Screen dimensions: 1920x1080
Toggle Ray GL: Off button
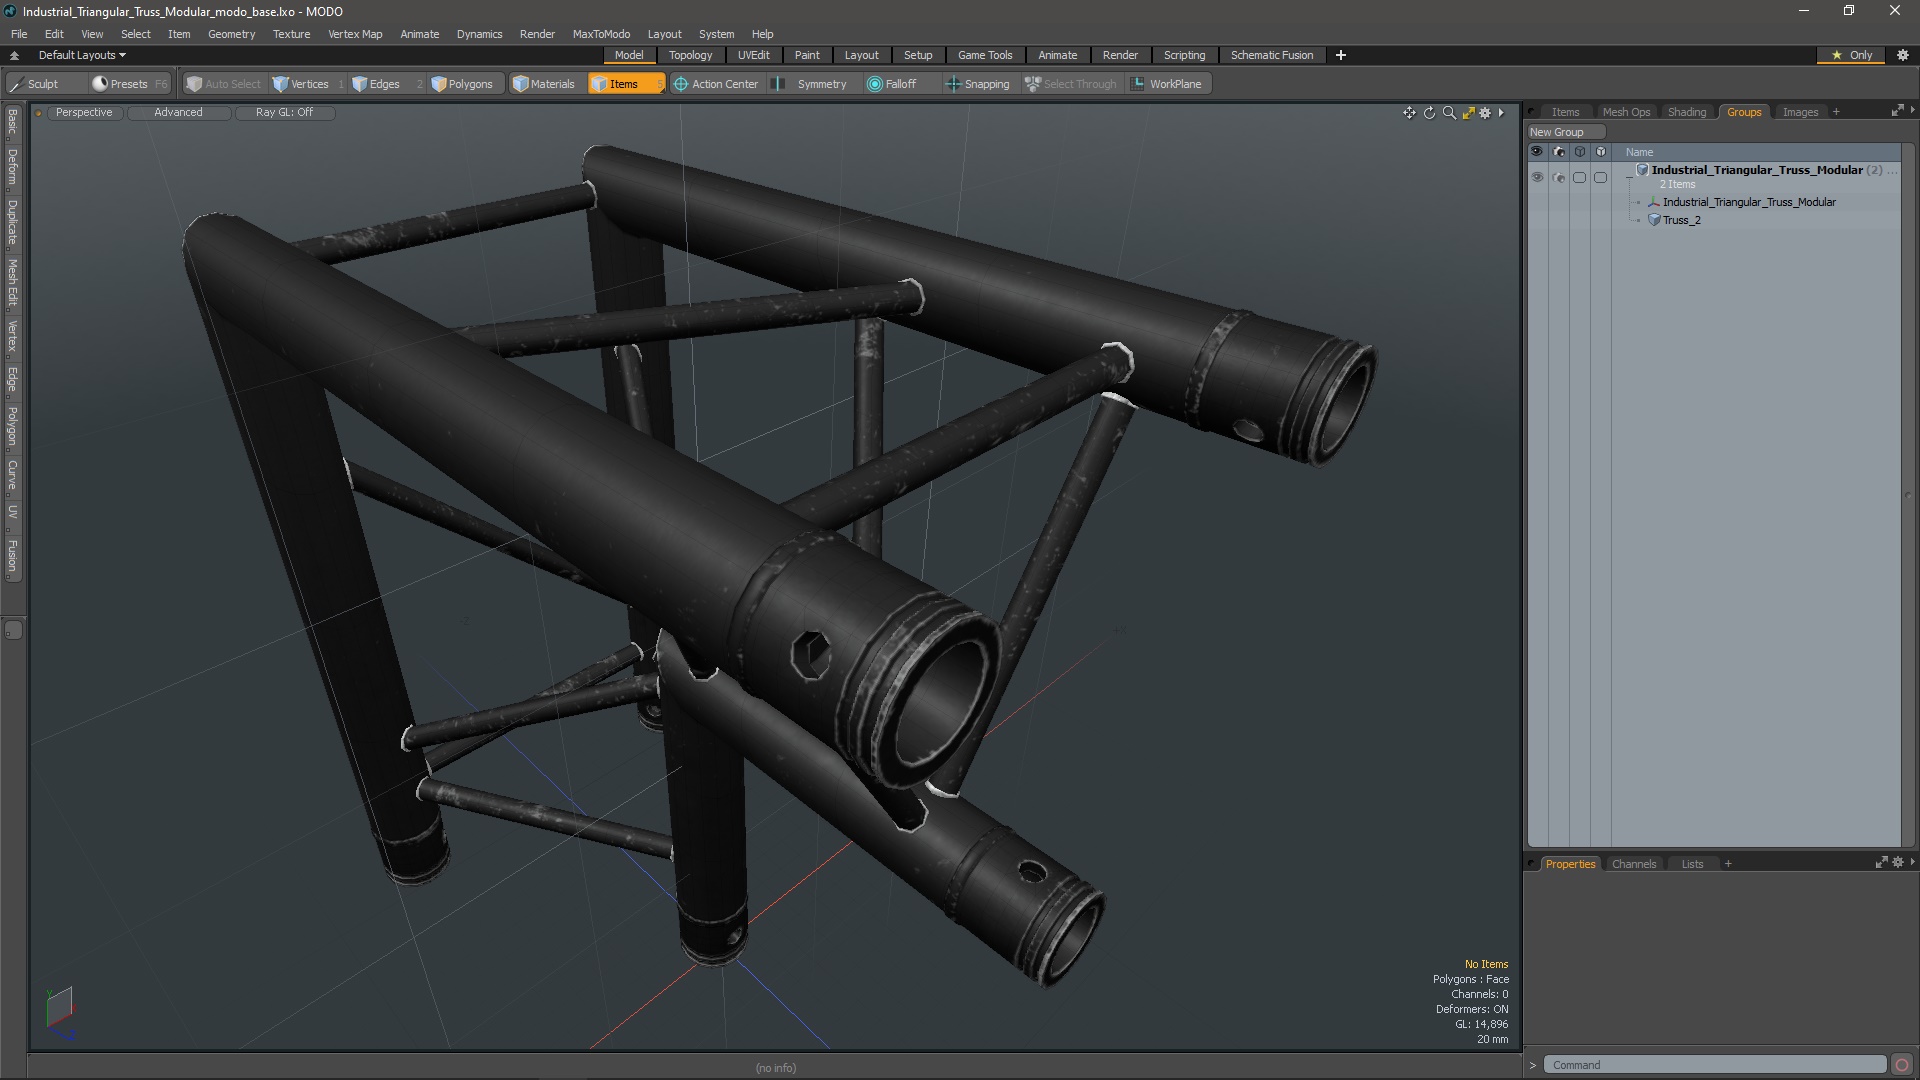tap(284, 112)
